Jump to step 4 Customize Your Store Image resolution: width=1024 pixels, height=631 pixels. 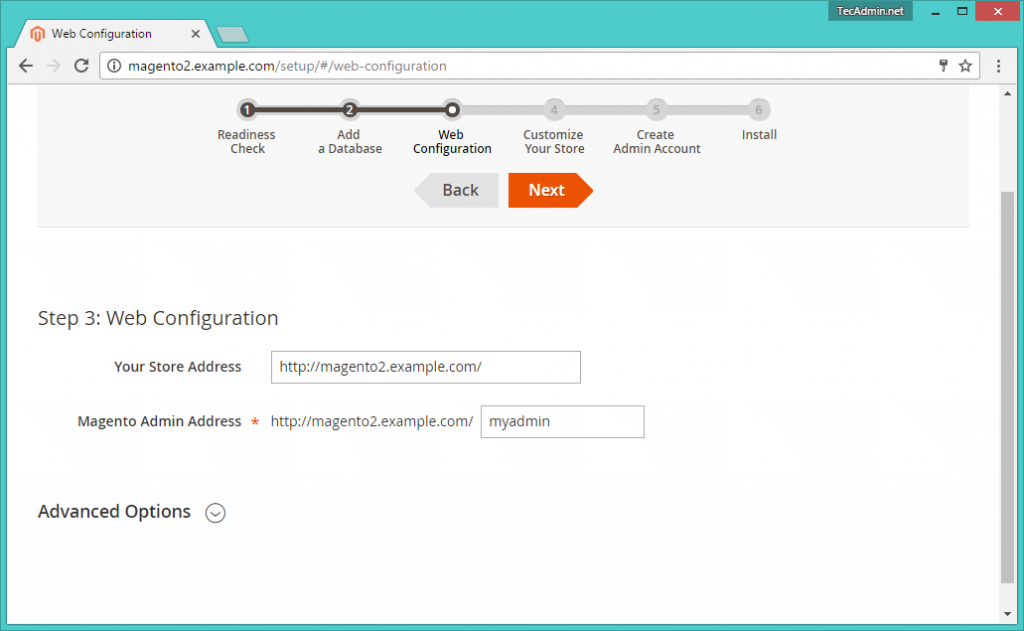(553, 110)
